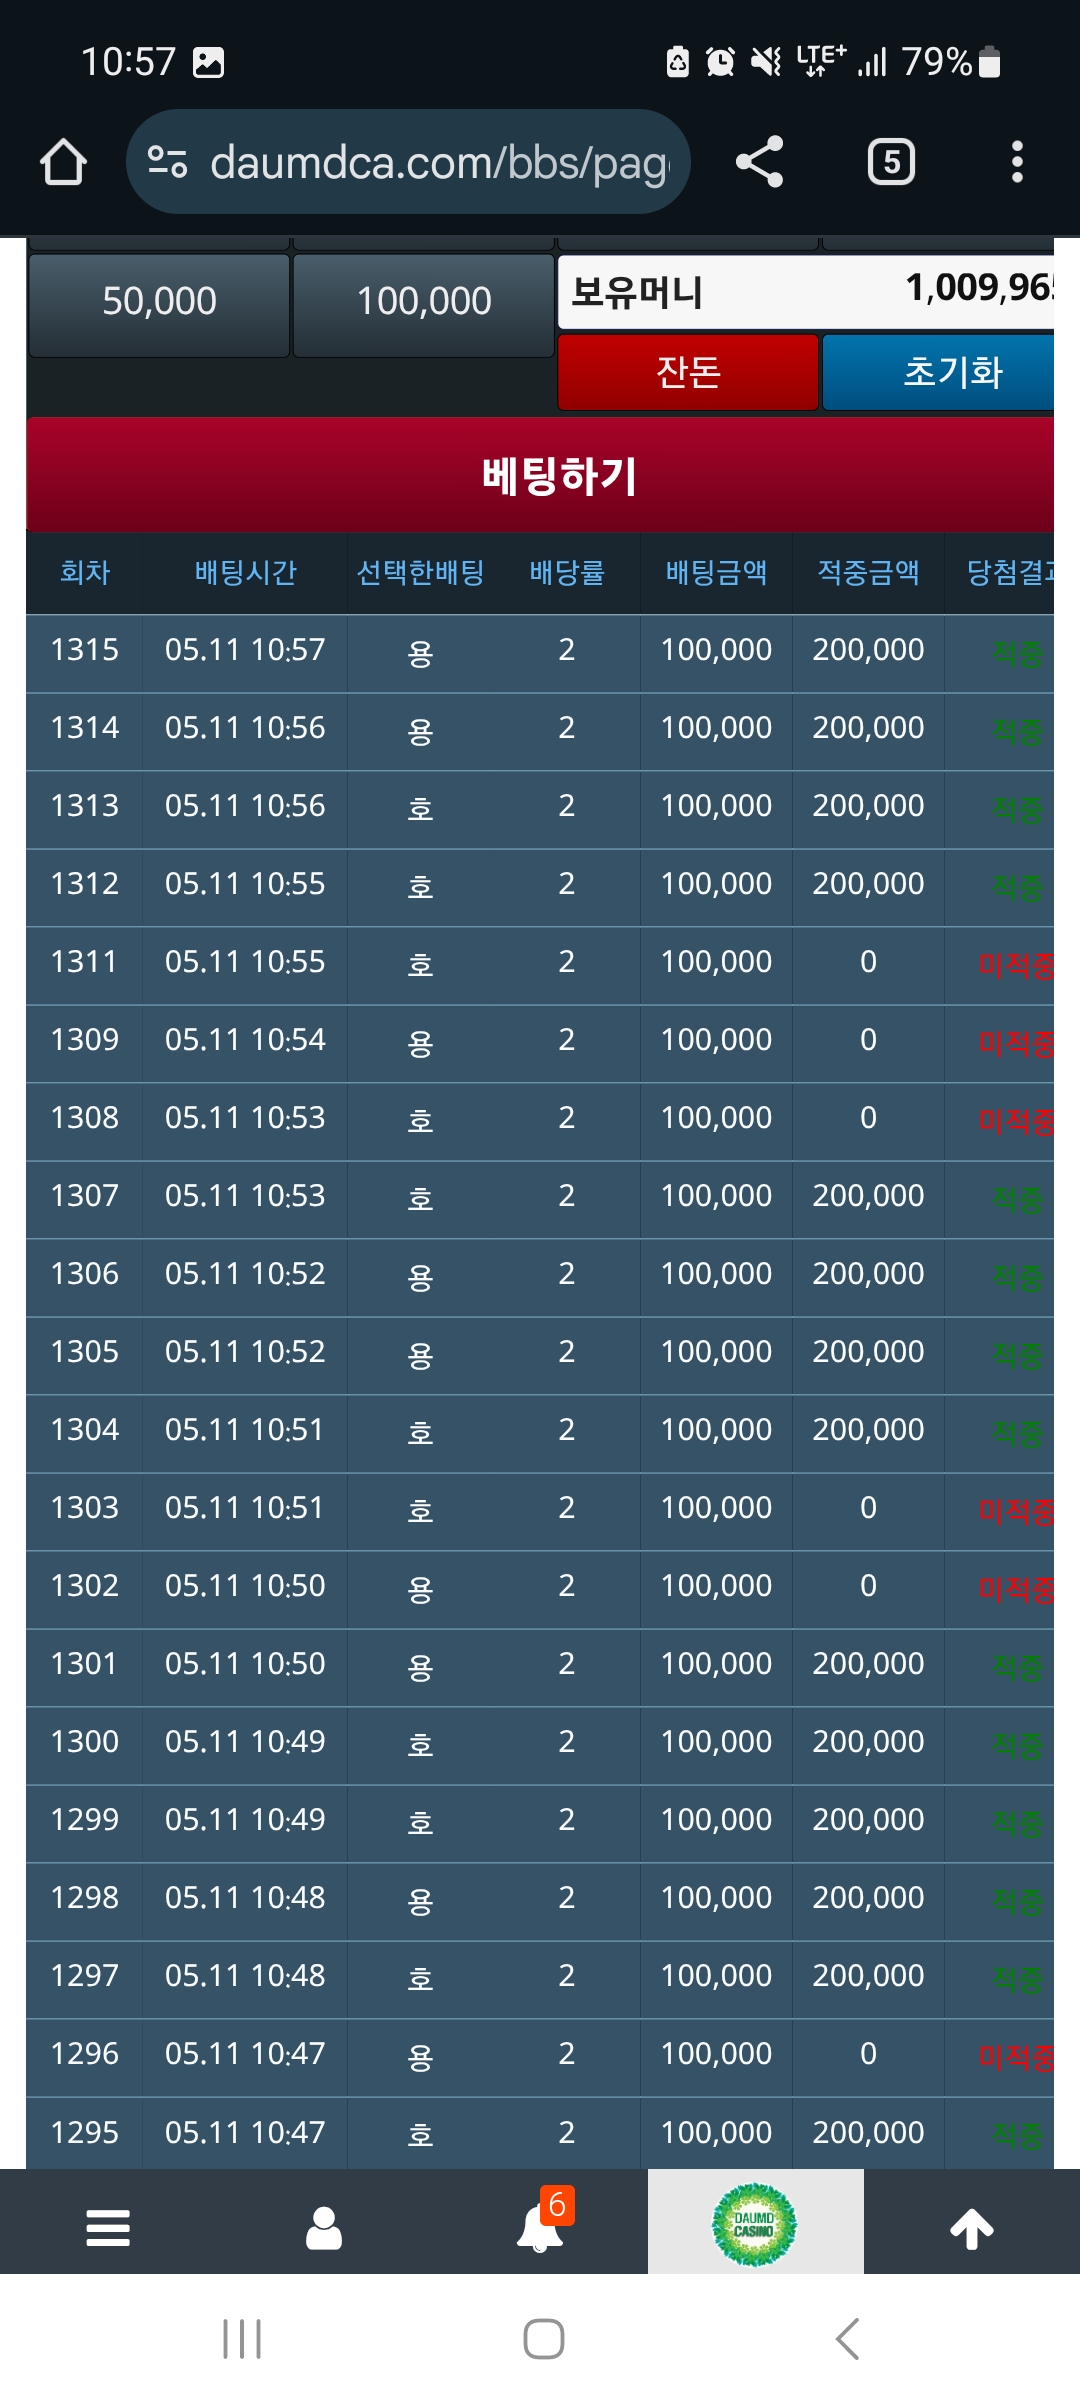Image resolution: width=1080 pixels, height=2400 pixels.
Task: Click the 호 selection in row 1304
Action: [420, 1434]
